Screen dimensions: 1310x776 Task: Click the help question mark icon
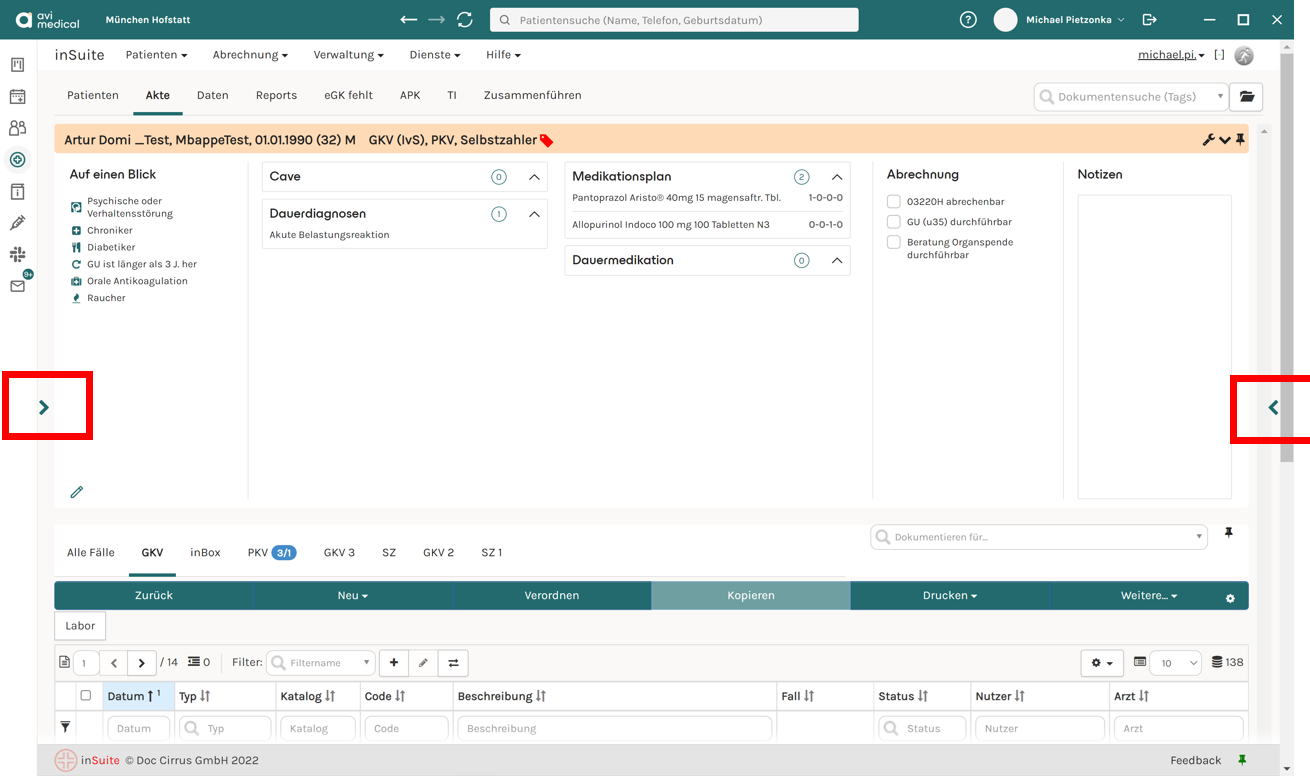pos(968,20)
